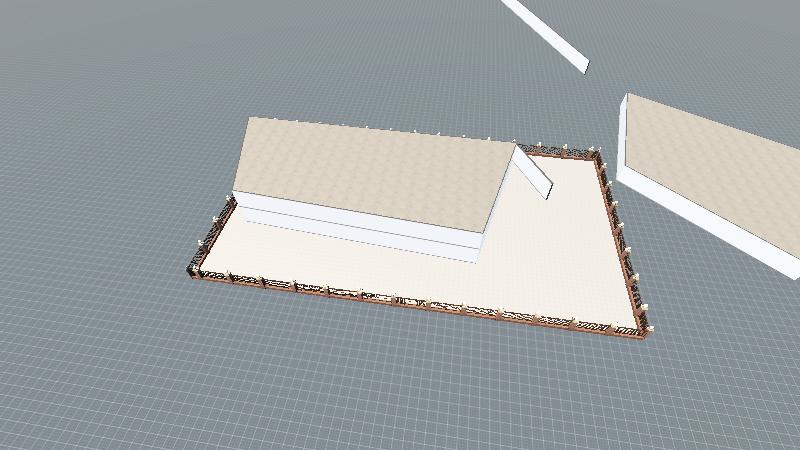Select the floating thin white slab at top
The width and height of the screenshot is (800, 450).
point(548,33)
